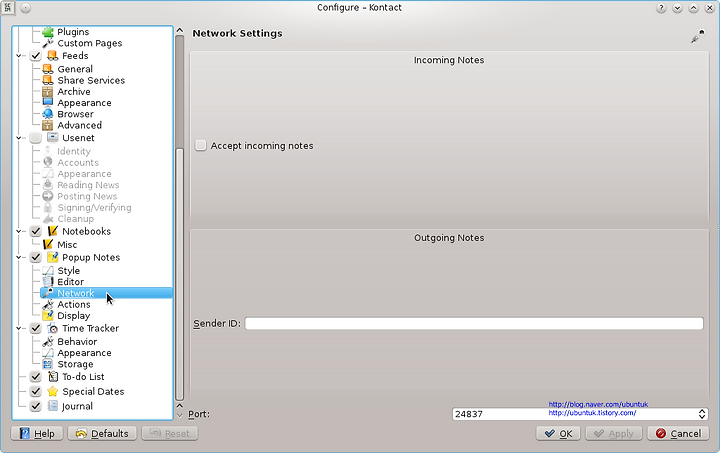
Task: Click the Network Settings header icon
Action: (698, 36)
